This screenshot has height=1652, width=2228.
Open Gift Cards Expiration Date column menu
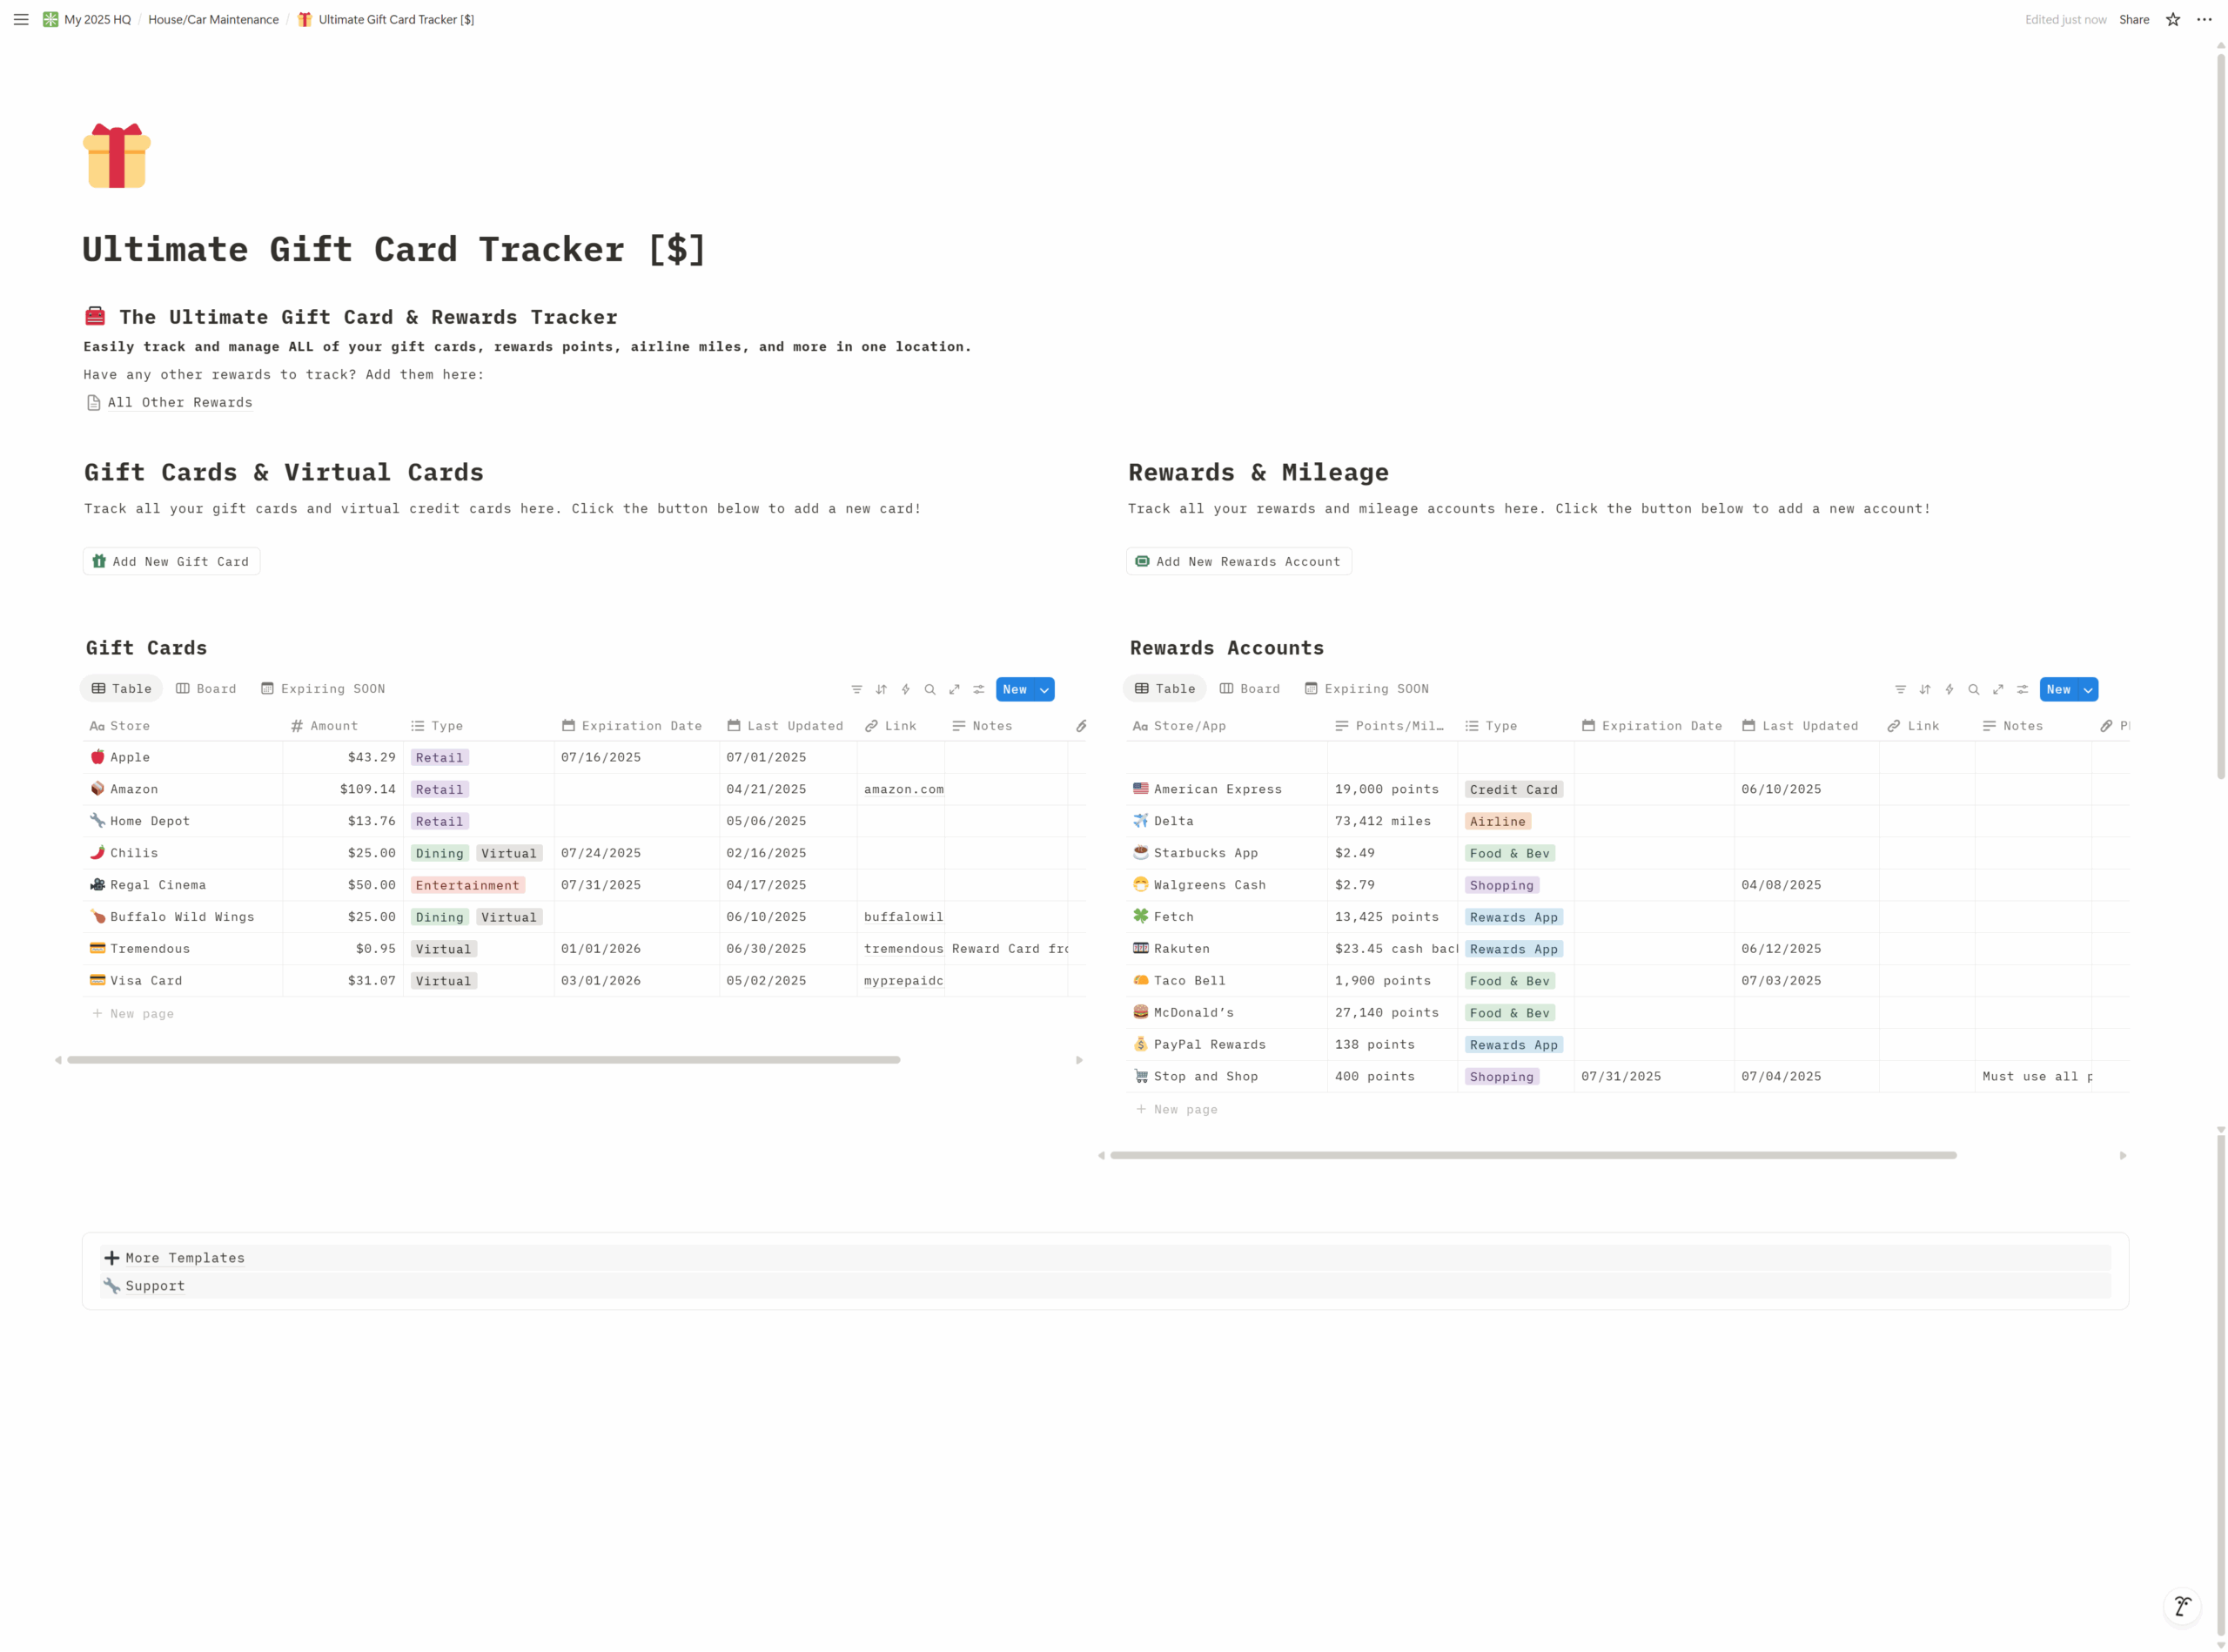637,726
